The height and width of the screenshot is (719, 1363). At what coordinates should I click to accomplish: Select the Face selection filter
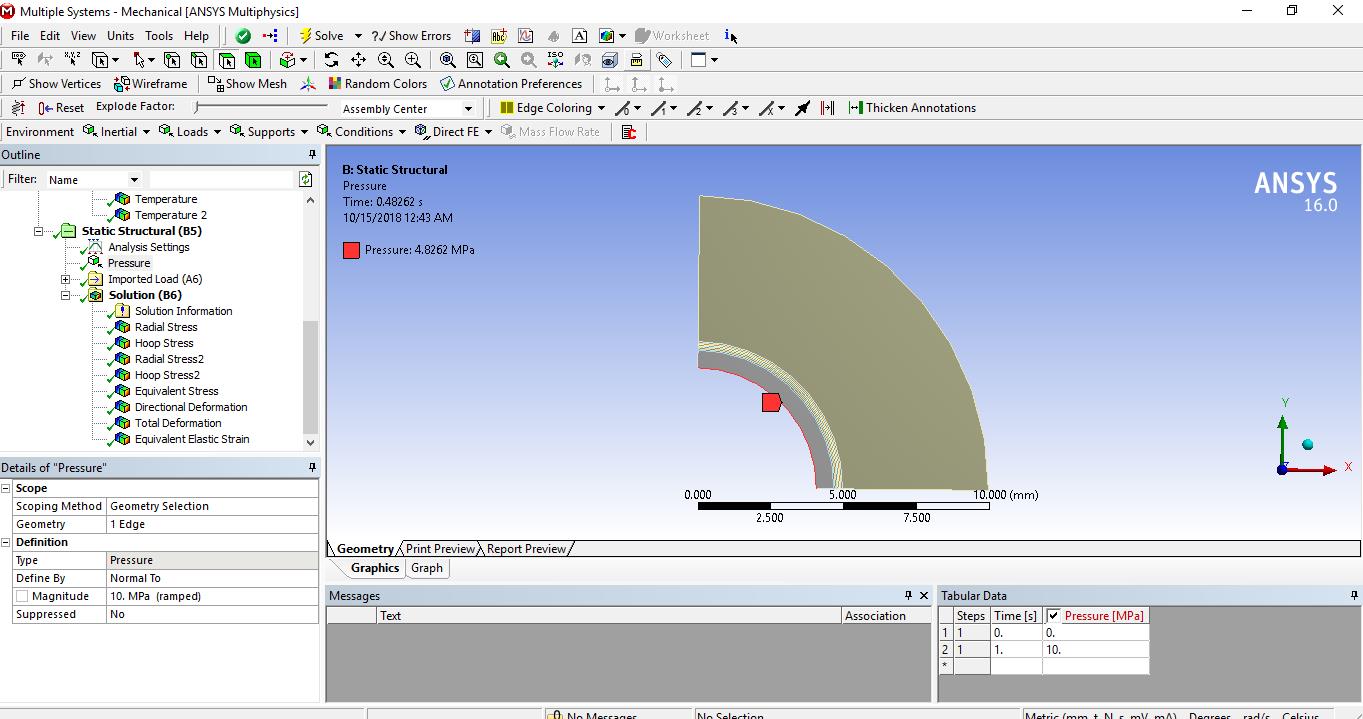(226, 60)
